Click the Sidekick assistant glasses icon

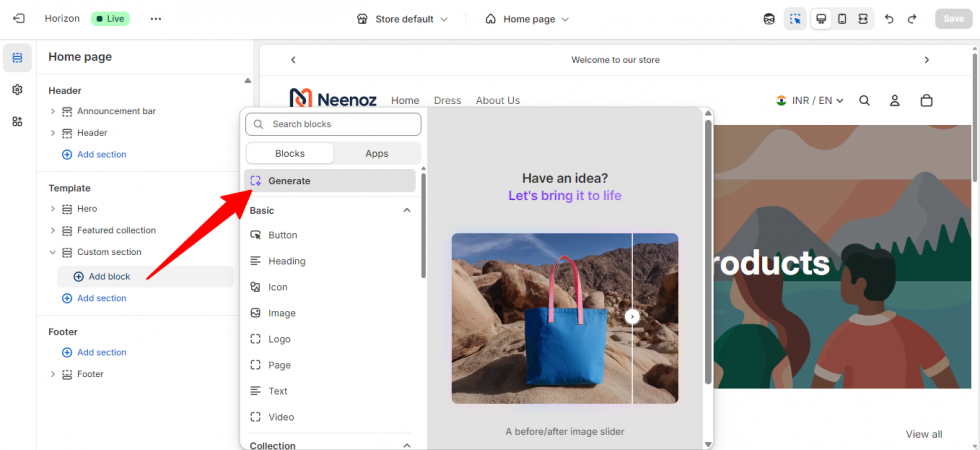(769, 19)
